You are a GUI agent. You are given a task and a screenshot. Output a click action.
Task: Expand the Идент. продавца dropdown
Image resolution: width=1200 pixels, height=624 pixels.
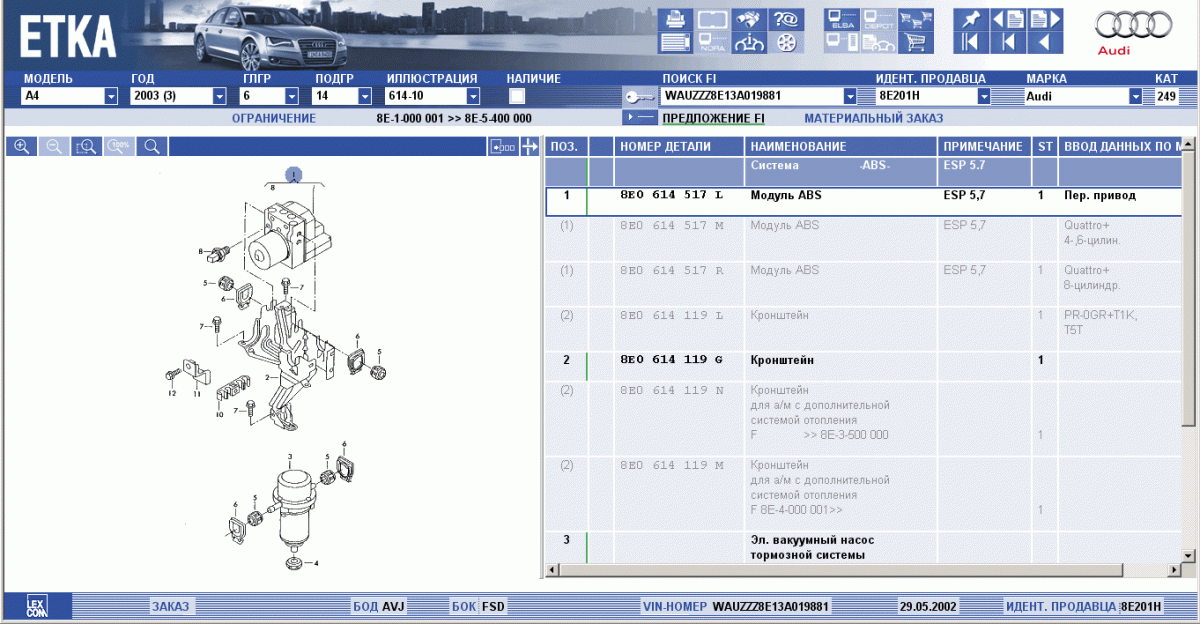(x=983, y=96)
